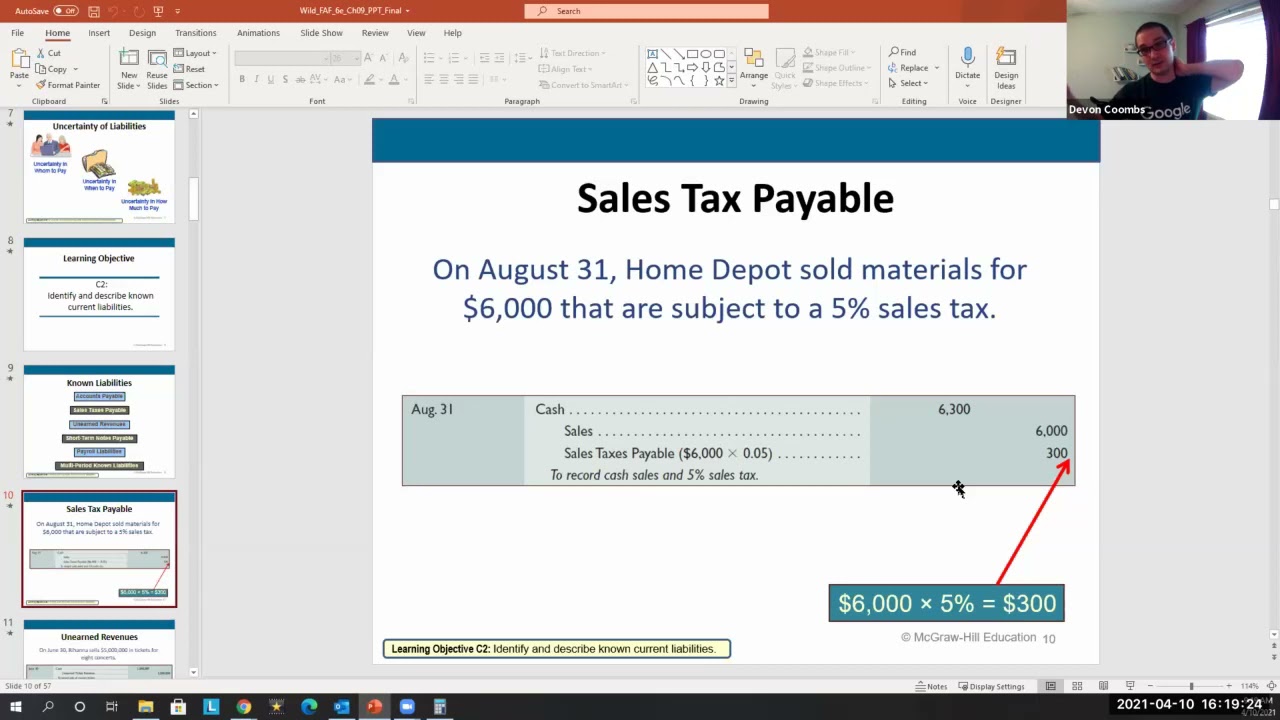Click the bullets list icon
Viewport: 1280px width, 720px height.
(x=429, y=58)
